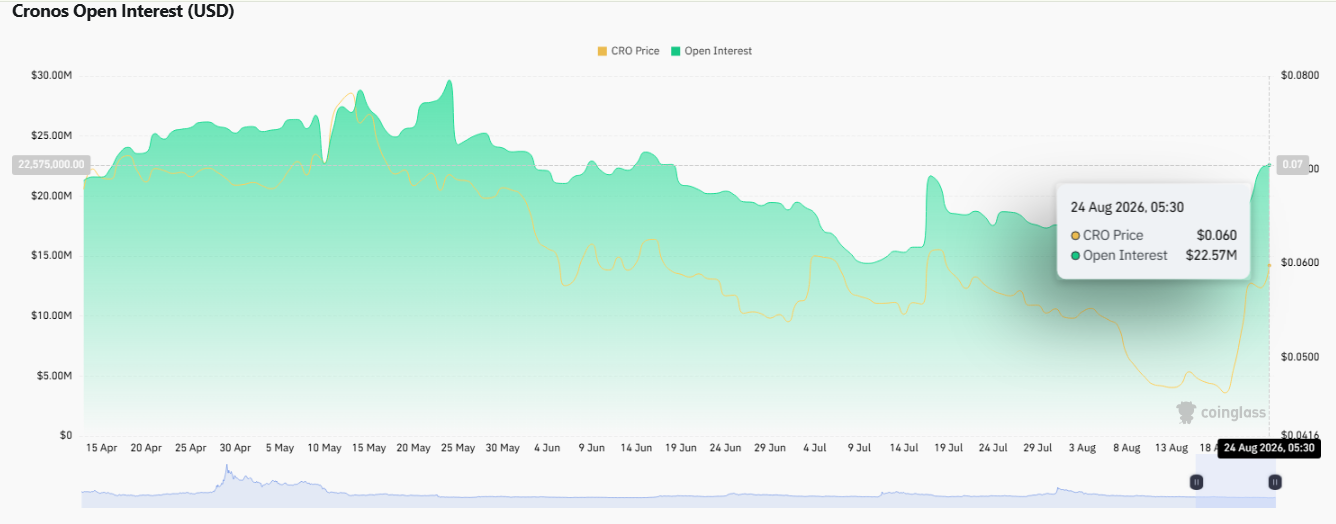
Task: Click the $0.0500 right axis label
Action: pyautogui.click(x=1300, y=357)
